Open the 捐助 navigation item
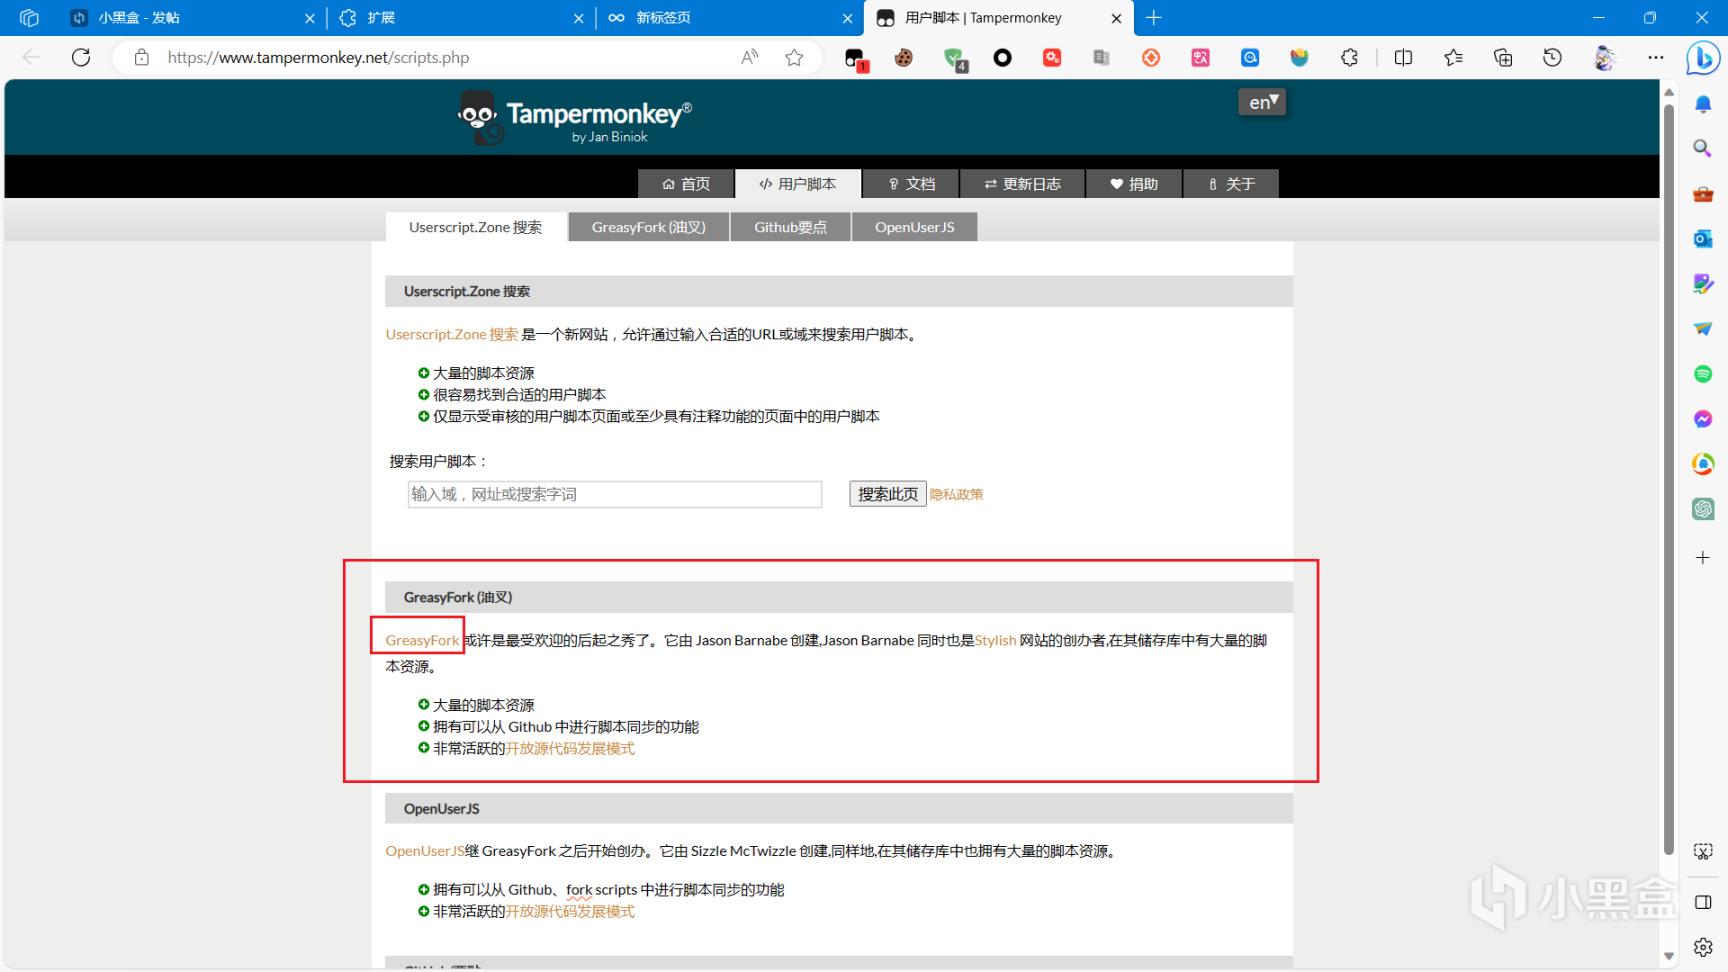The width and height of the screenshot is (1728, 972). click(1134, 184)
